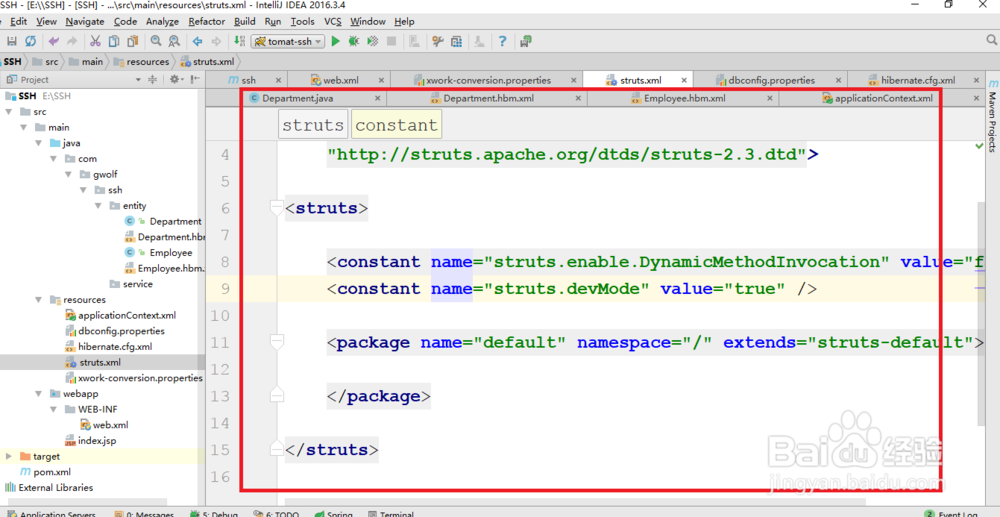Switch to the xwork-conversion.properties tab
This screenshot has height=517, width=1000.
pyautogui.click(x=488, y=80)
